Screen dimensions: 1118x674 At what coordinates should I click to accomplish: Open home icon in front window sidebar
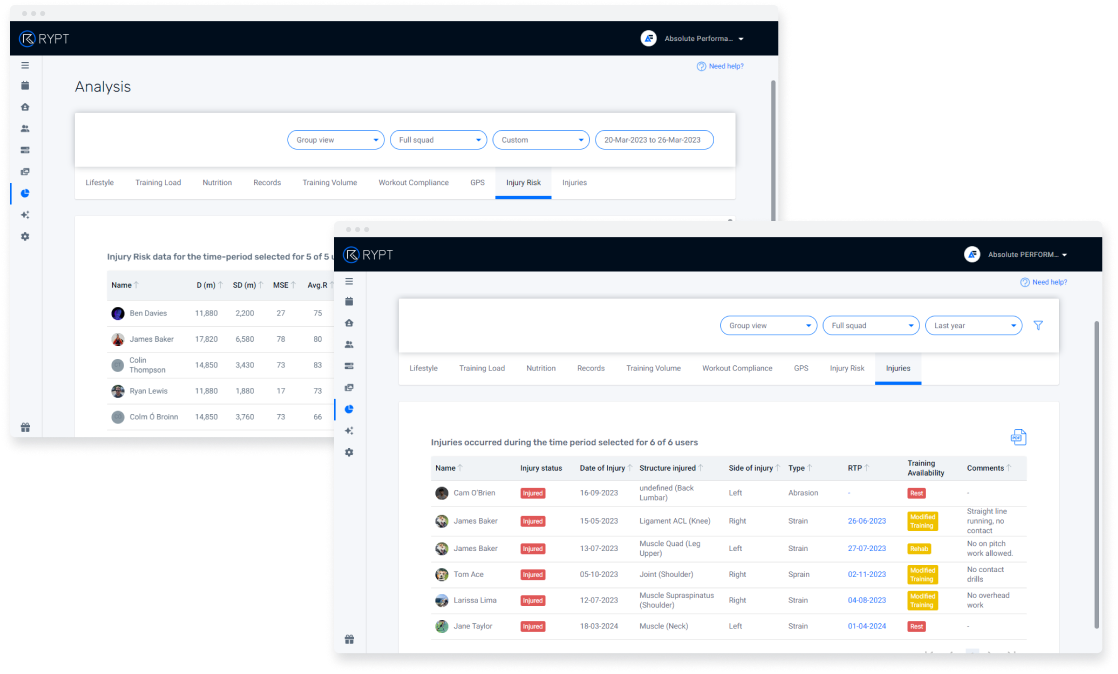pos(349,323)
